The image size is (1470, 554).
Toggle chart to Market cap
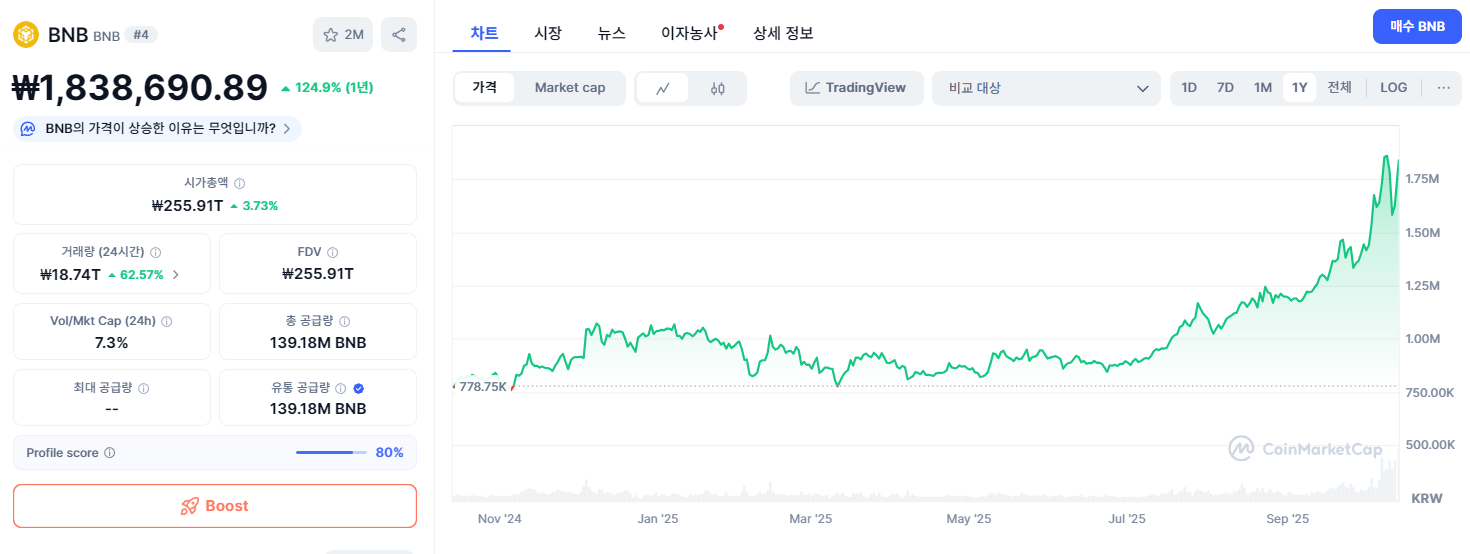point(570,88)
